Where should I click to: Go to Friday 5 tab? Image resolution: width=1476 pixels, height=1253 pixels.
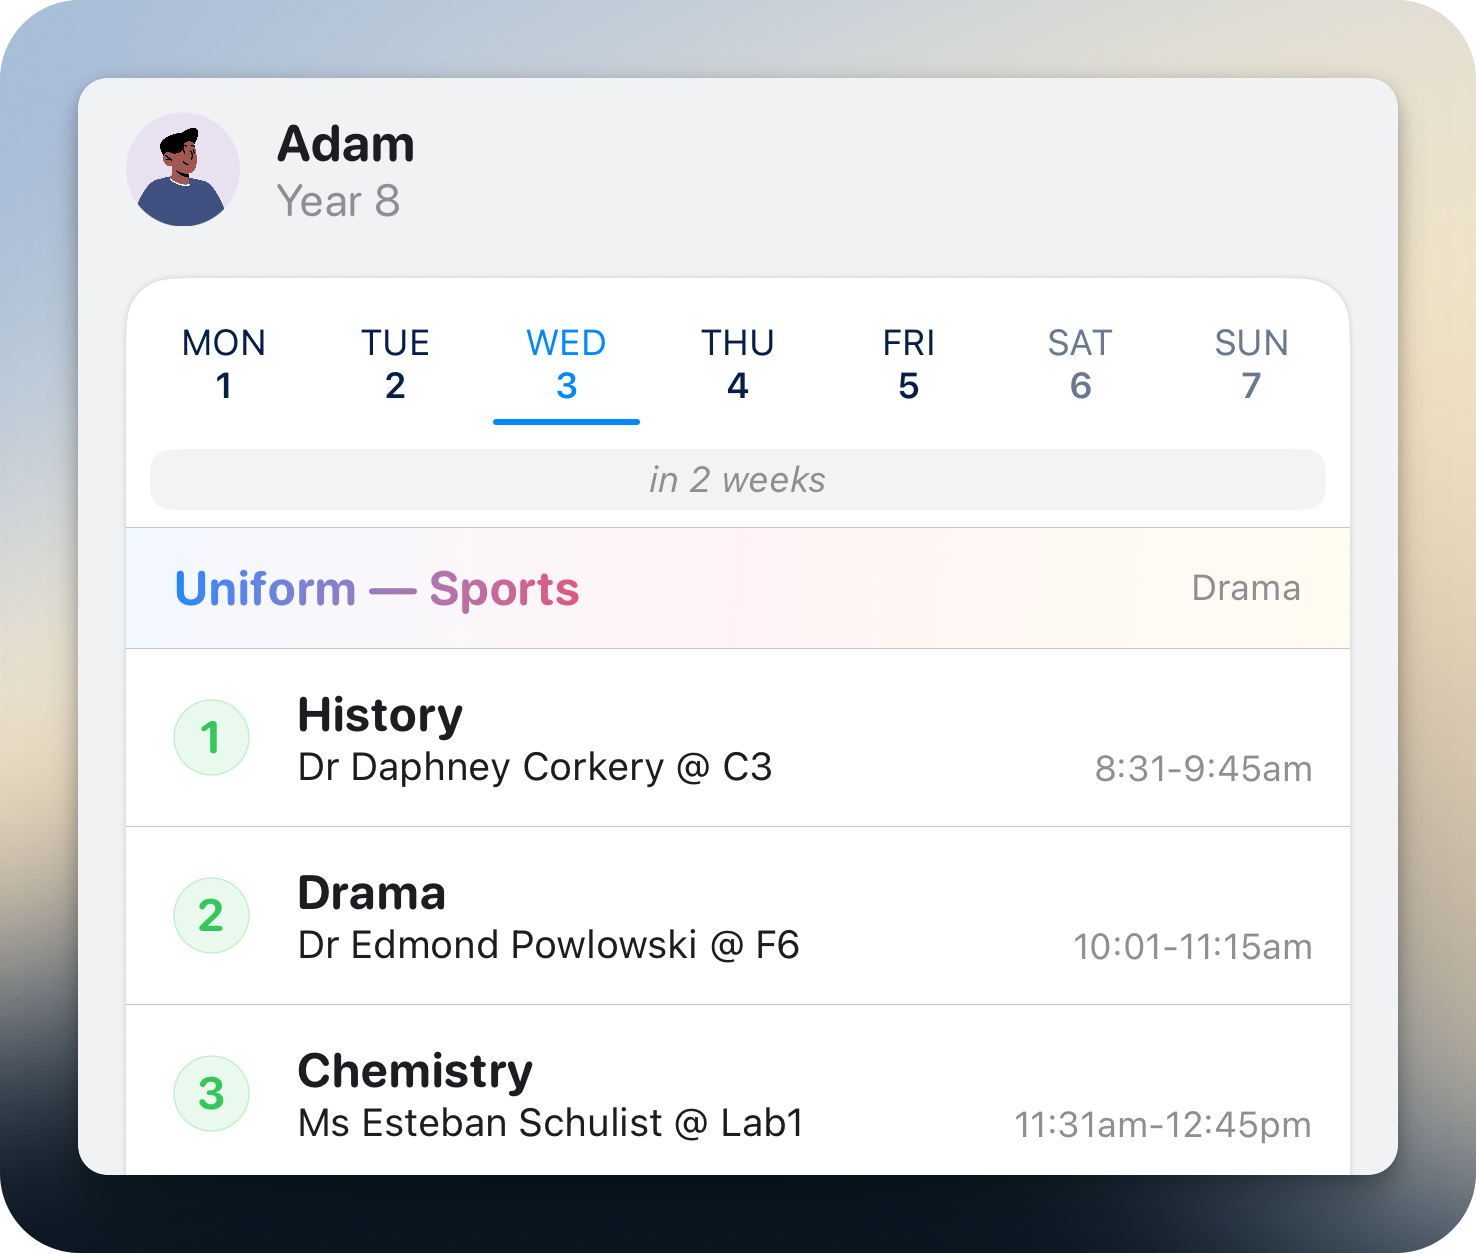click(x=909, y=364)
